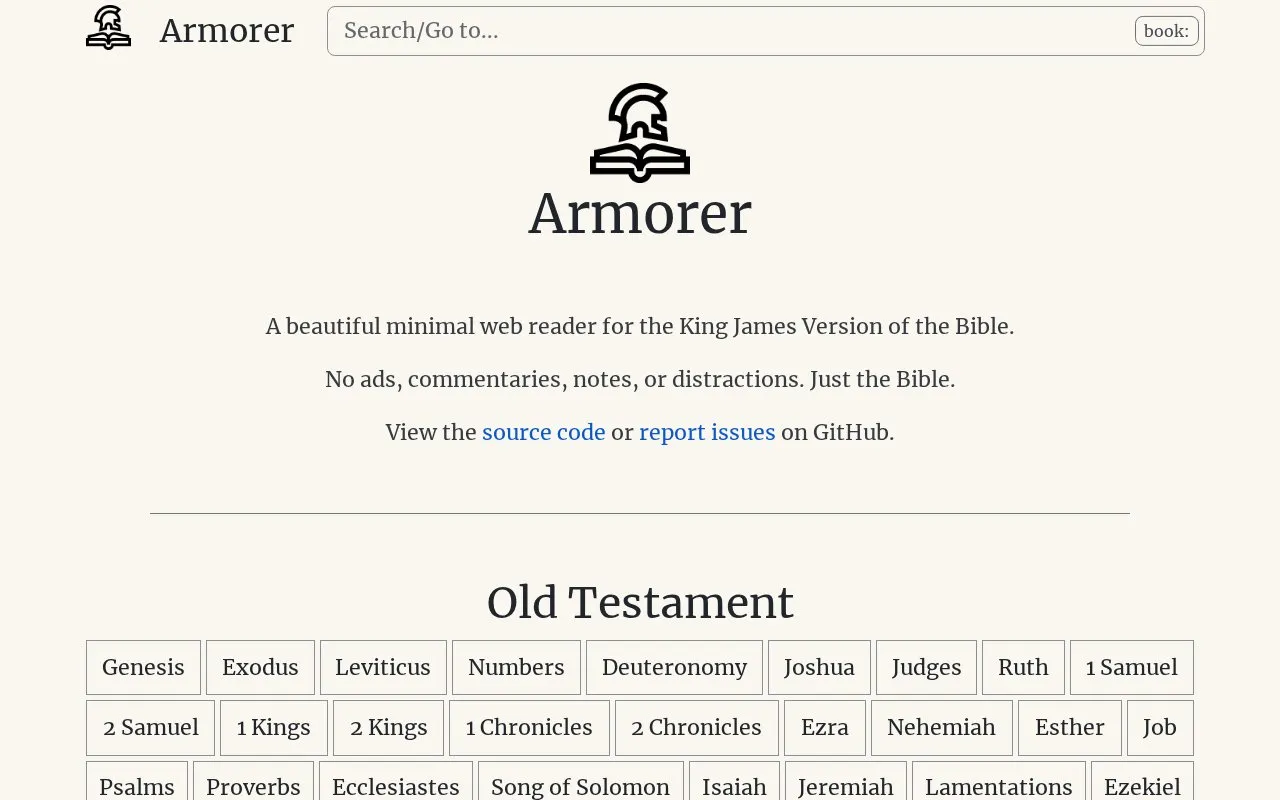Open Deuteronomy
The image size is (1280, 800).
coord(674,667)
